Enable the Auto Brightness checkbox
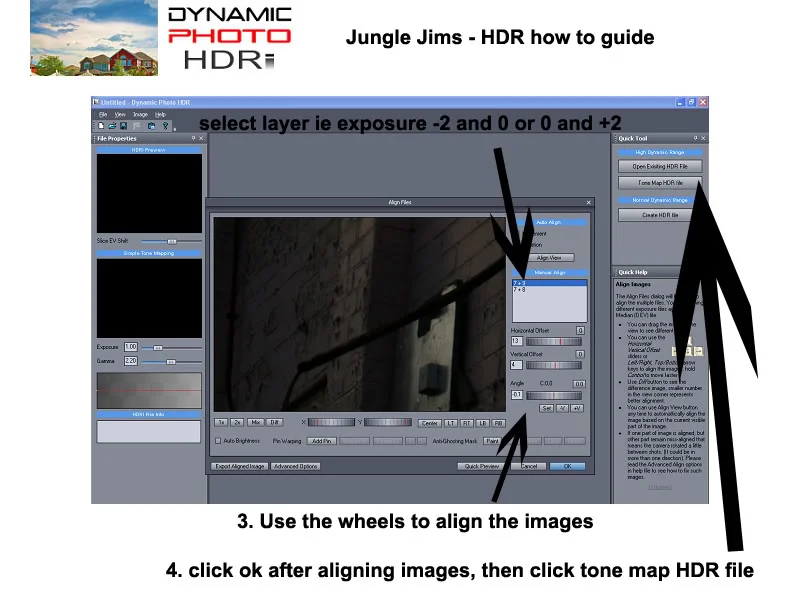This screenshot has width=800, height=600. 218,441
